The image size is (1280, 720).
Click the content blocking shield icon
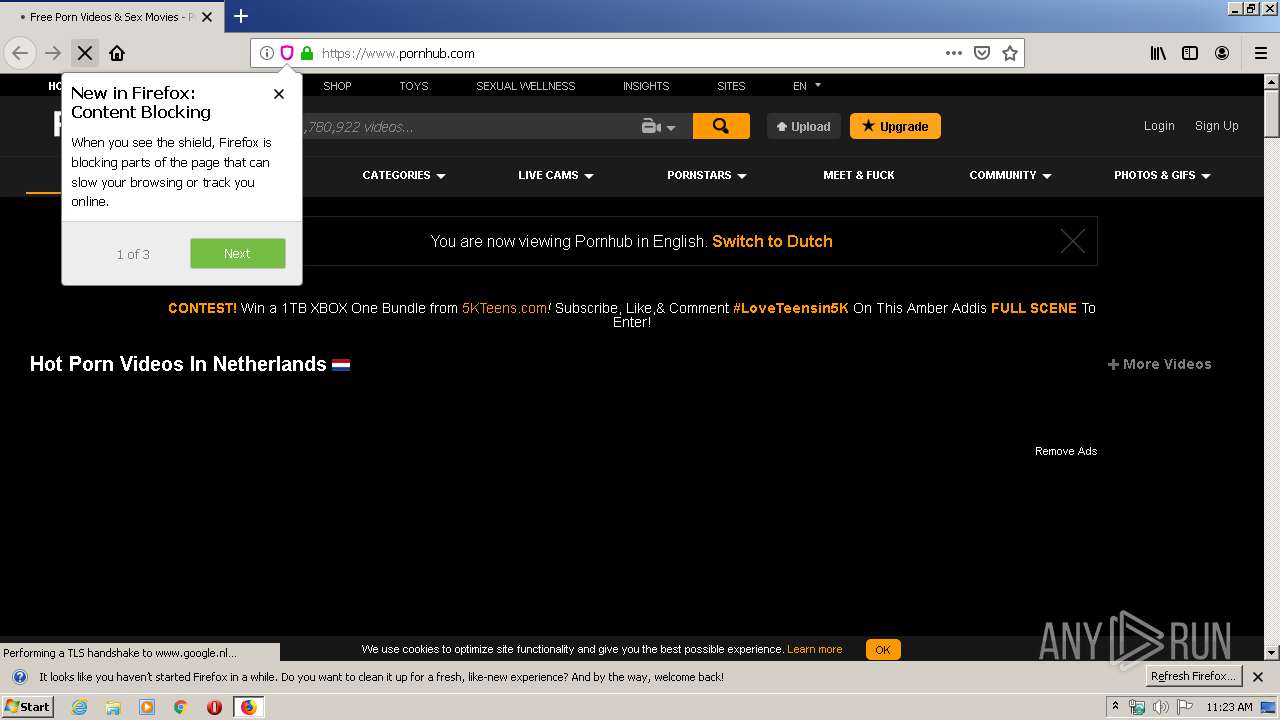tap(287, 53)
